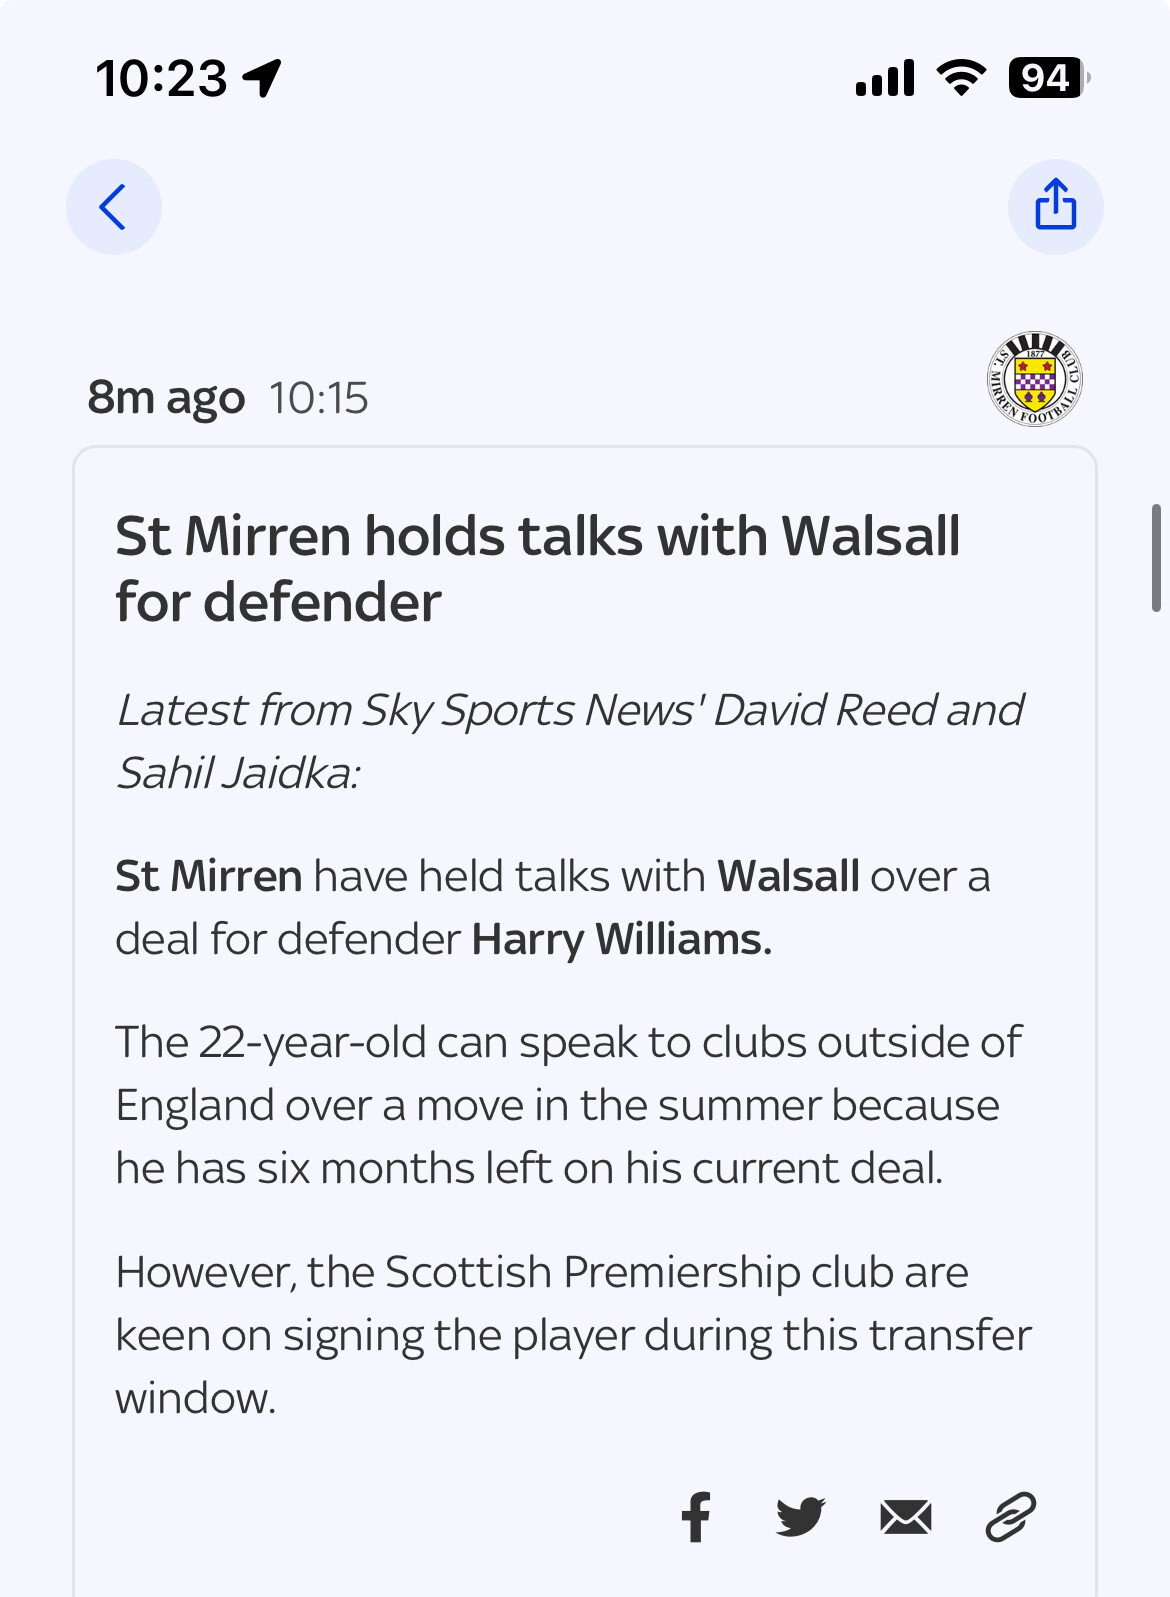This screenshot has height=1597, width=1170.
Task: Tap the Latest from Sky Sports News byline
Action: (x=571, y=741)
